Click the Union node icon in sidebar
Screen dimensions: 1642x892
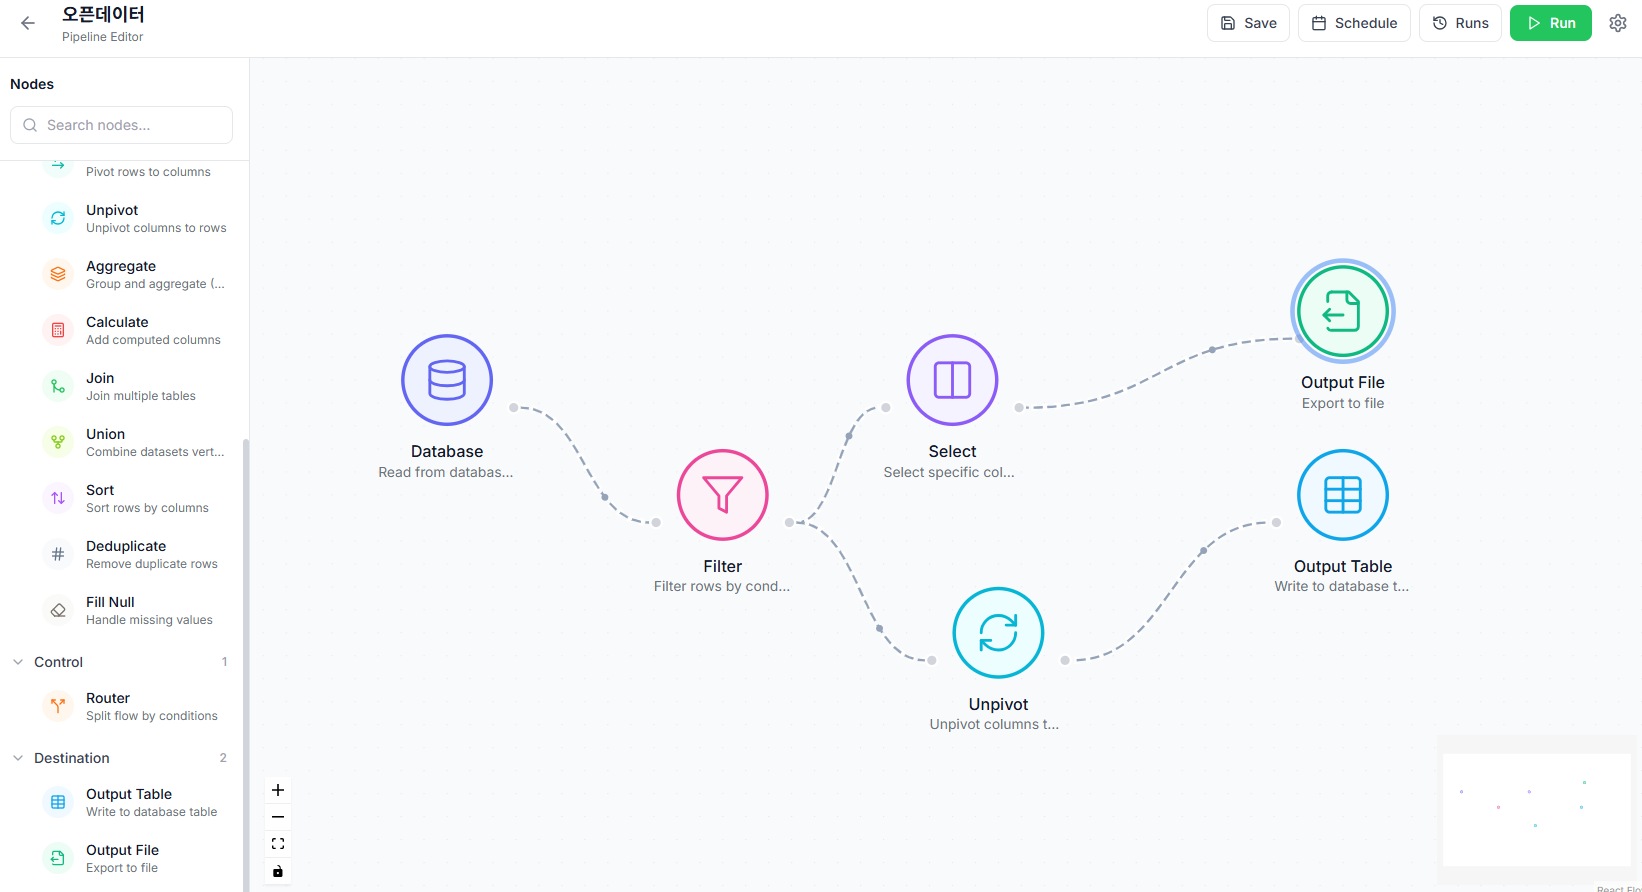(x=58, y=442)
